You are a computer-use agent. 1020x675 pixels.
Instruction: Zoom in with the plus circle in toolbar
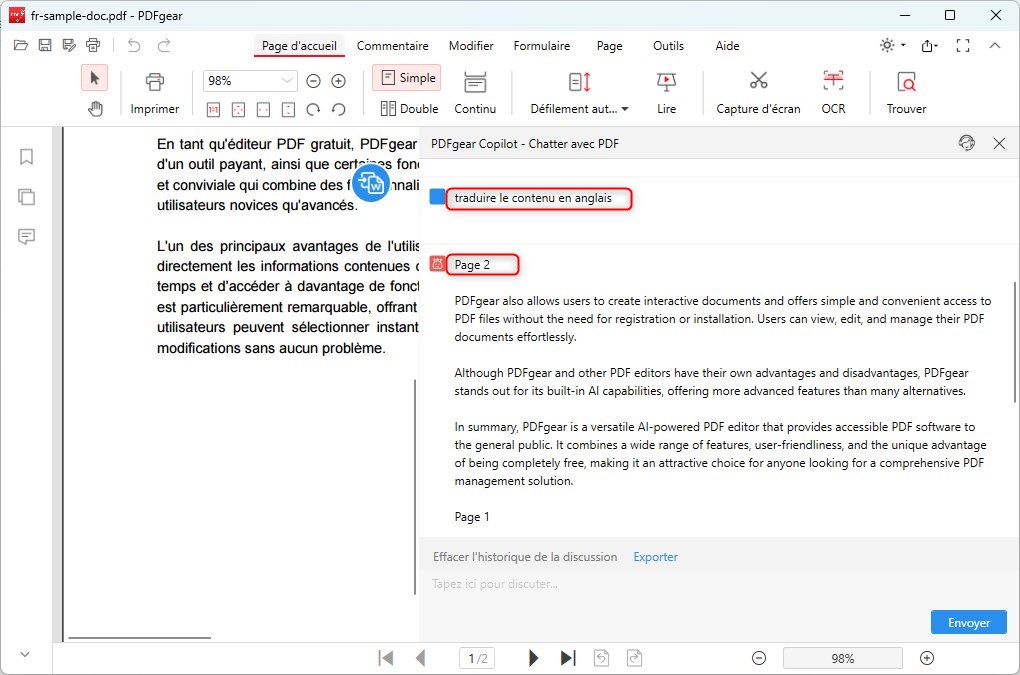[338, 81]
